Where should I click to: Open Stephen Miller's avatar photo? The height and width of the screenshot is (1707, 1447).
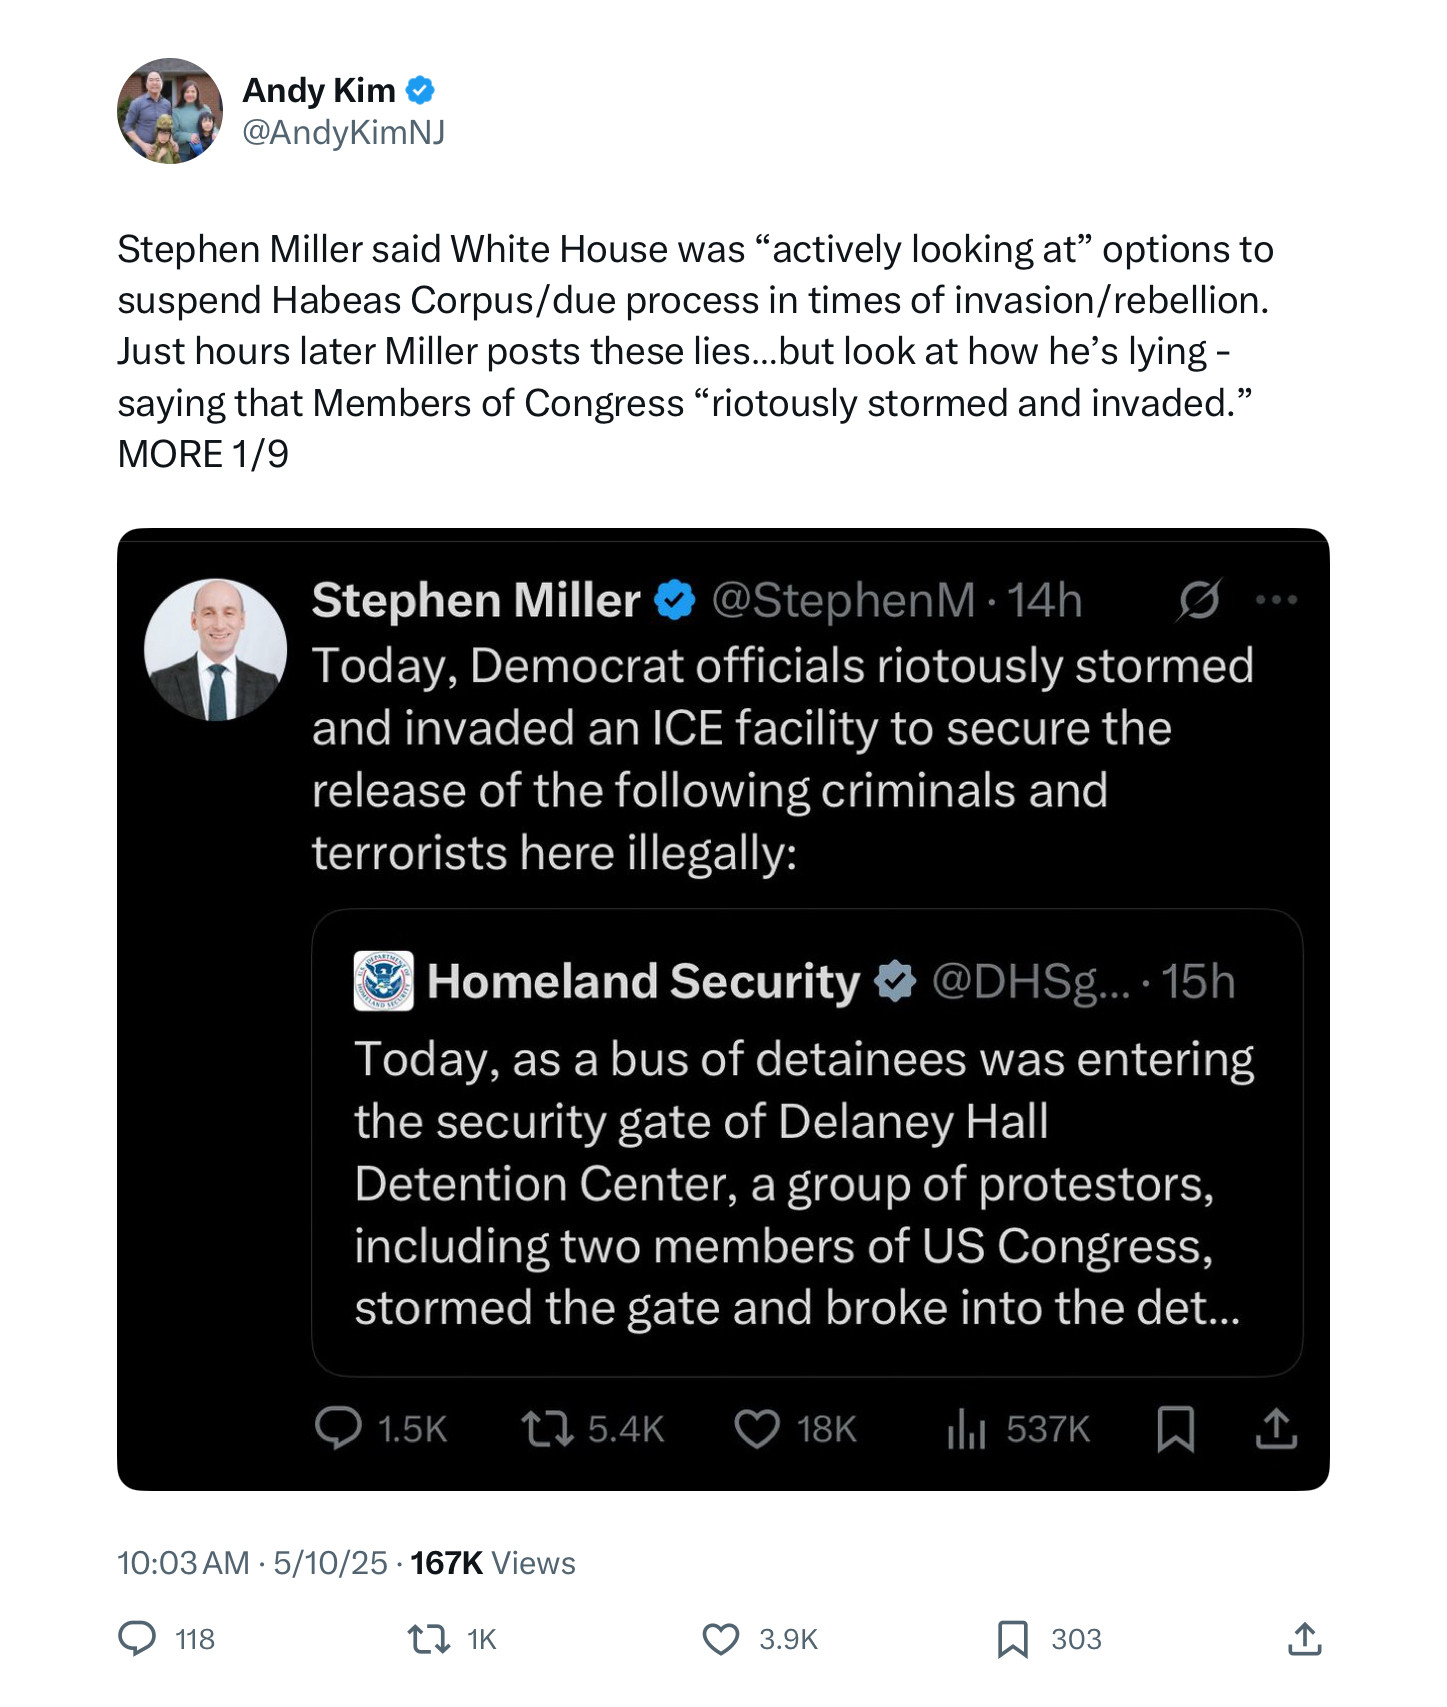[216, 650]
